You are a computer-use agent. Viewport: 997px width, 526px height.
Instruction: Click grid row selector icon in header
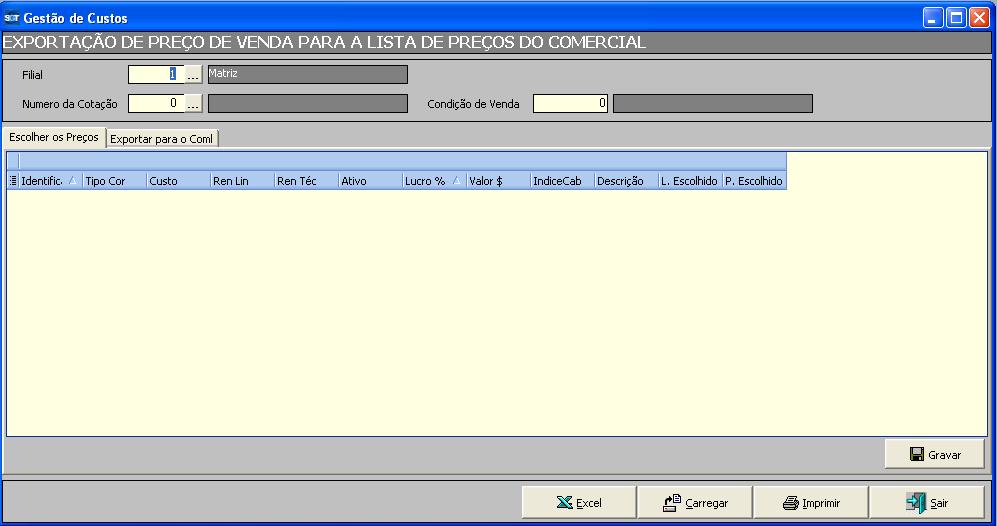13,181
